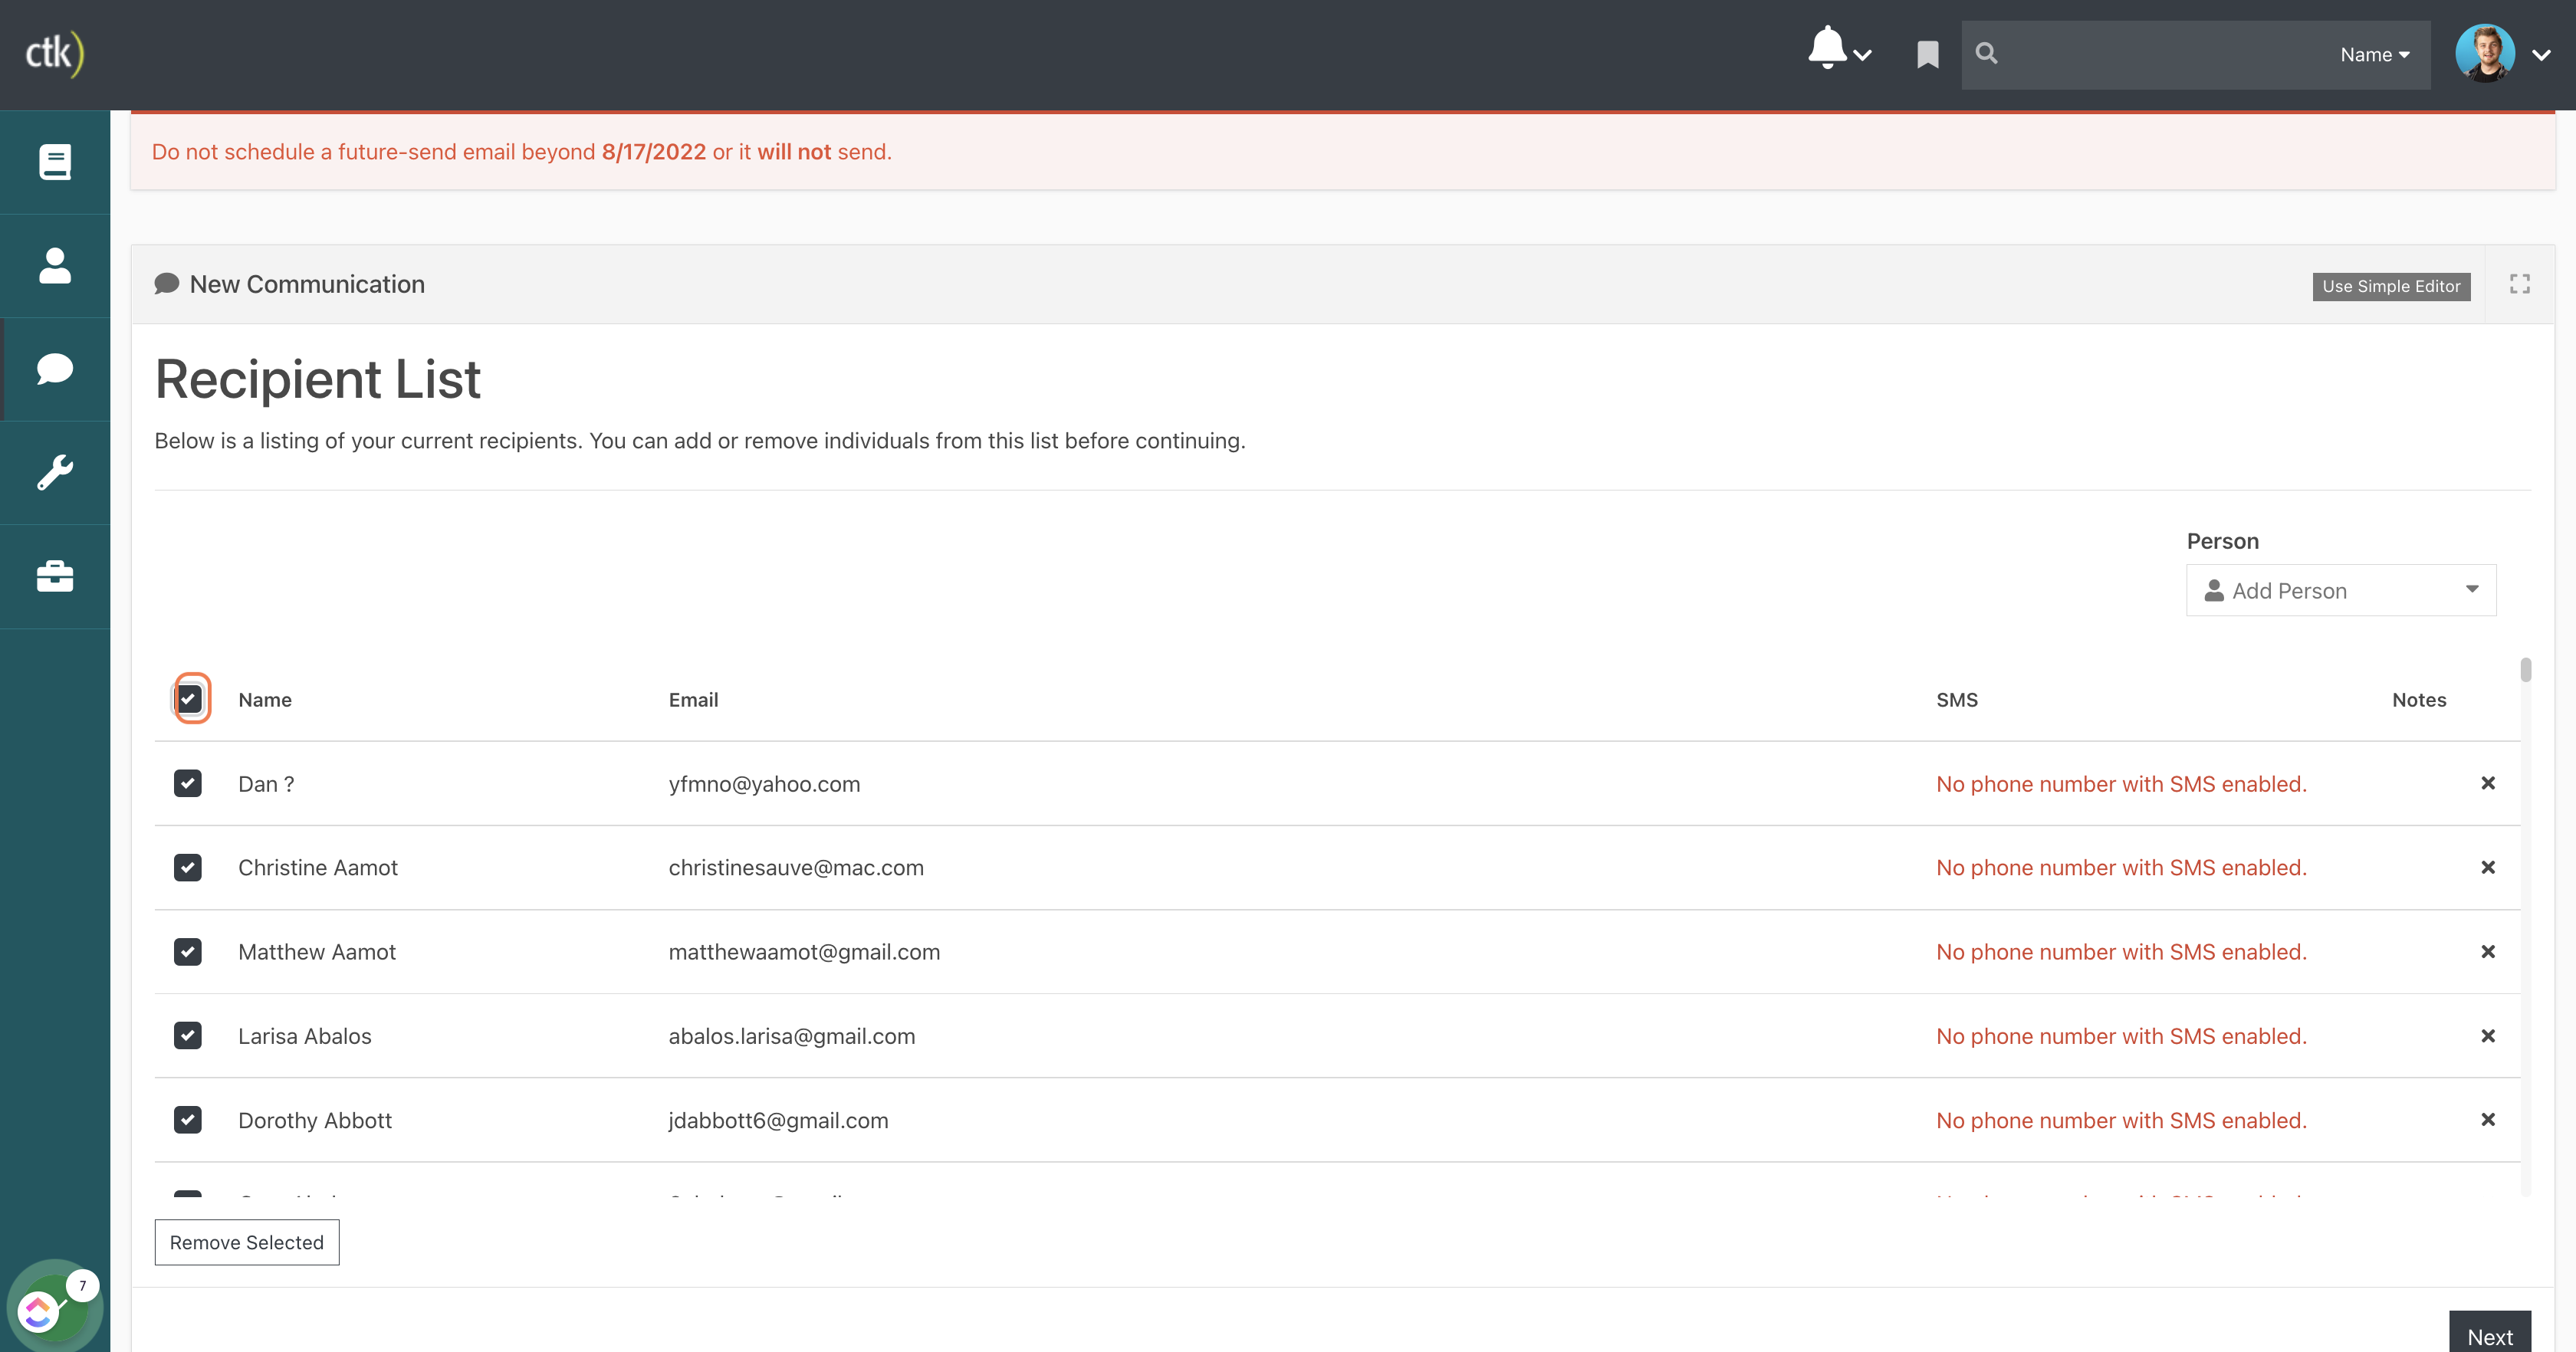Viewport: 2576px width, 1352px height.
Task: Remove Matthew Aamot with the X icon
Action: (x=2488, y=952)
